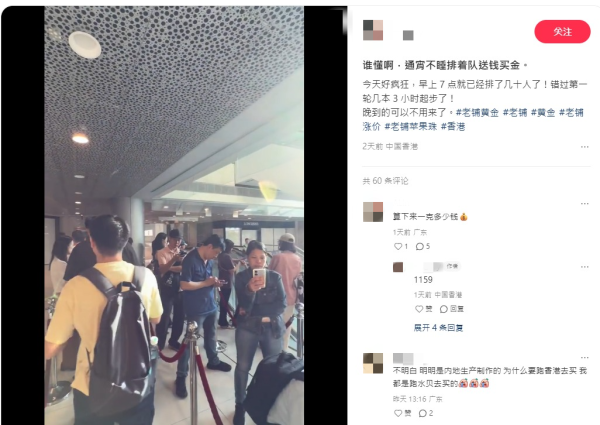Open the more options dots beside post date
600x425 pixels.
pos(584,147)
